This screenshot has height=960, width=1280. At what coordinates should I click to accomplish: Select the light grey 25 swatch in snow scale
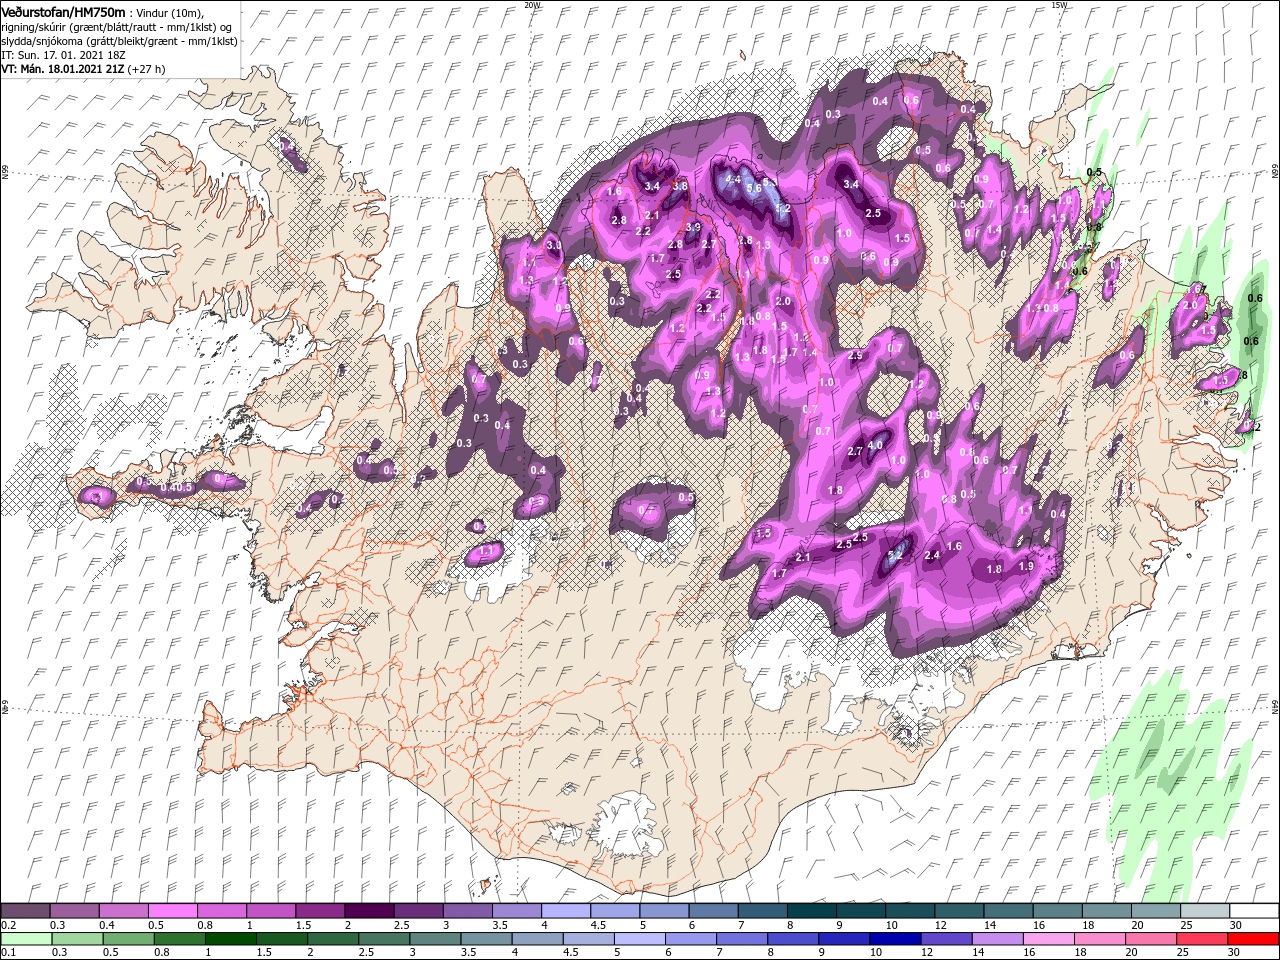pyautogui.click(x=1205, y=911)
